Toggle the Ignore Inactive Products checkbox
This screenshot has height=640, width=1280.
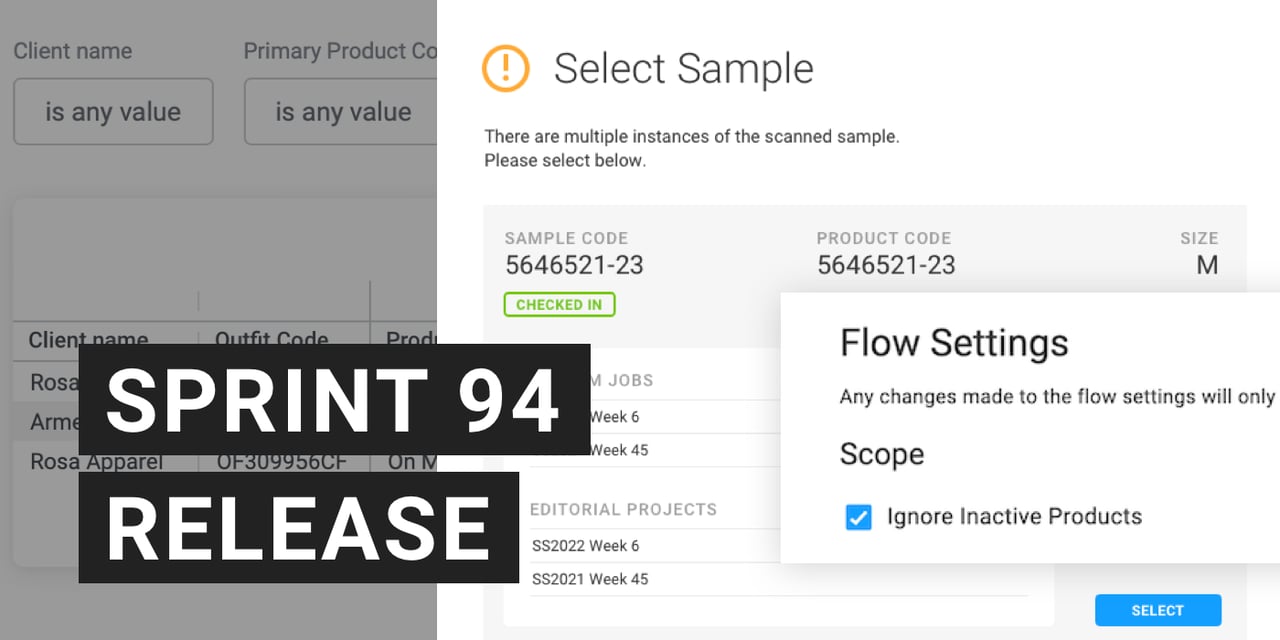click(858, 517)
